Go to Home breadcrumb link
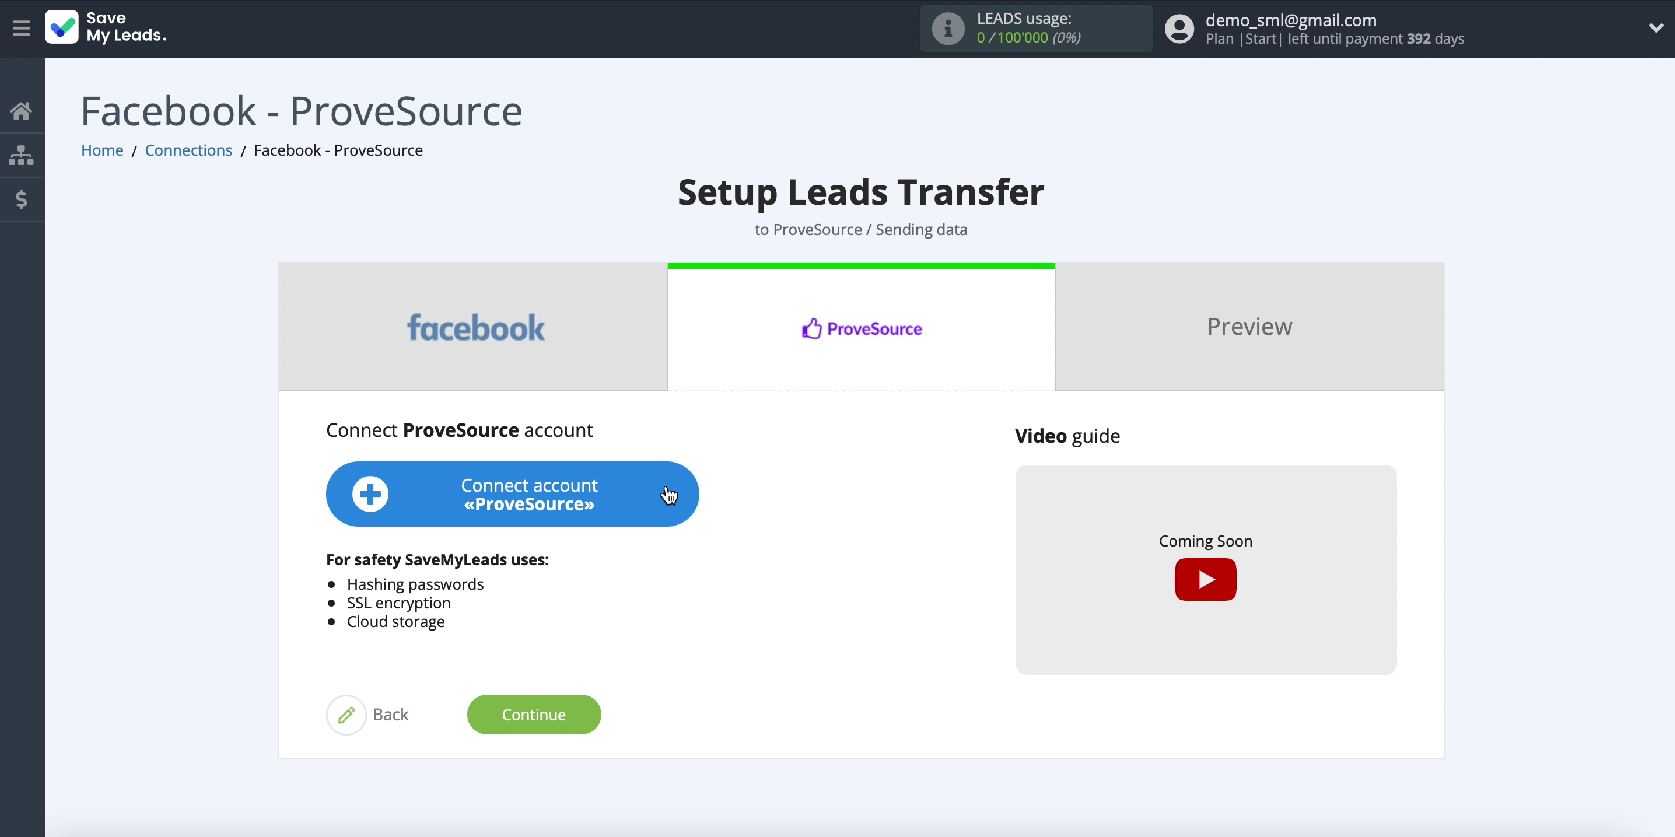The width and height of the screenshot is (1675, 837). (102, 150)
